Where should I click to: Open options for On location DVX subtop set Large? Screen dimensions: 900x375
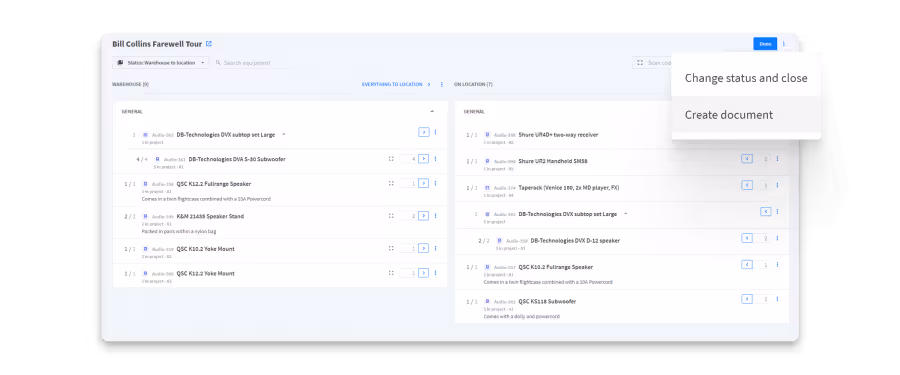point(778,211)
